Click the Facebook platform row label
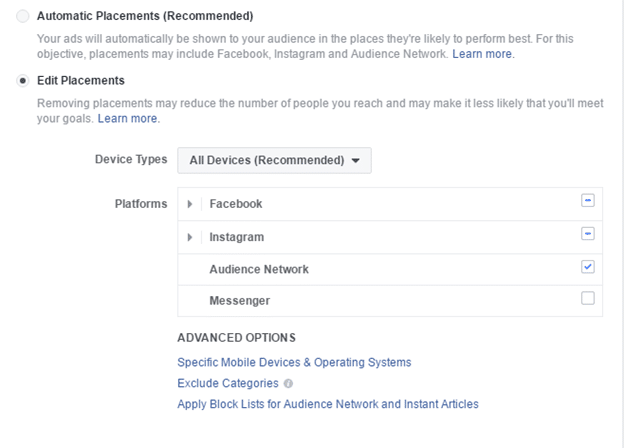The width and height of the screenshot is (624, 448). tap(236, 204)
